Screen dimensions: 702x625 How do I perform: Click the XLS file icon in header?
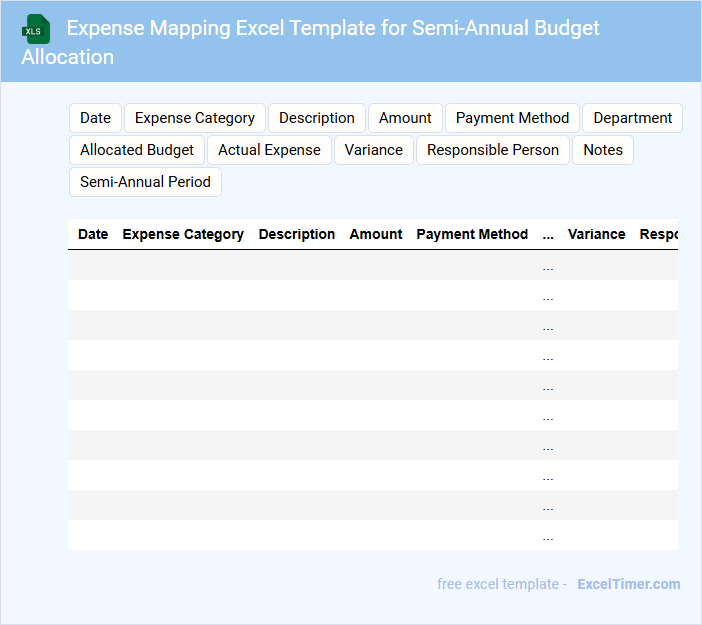[x=36, y=29]
